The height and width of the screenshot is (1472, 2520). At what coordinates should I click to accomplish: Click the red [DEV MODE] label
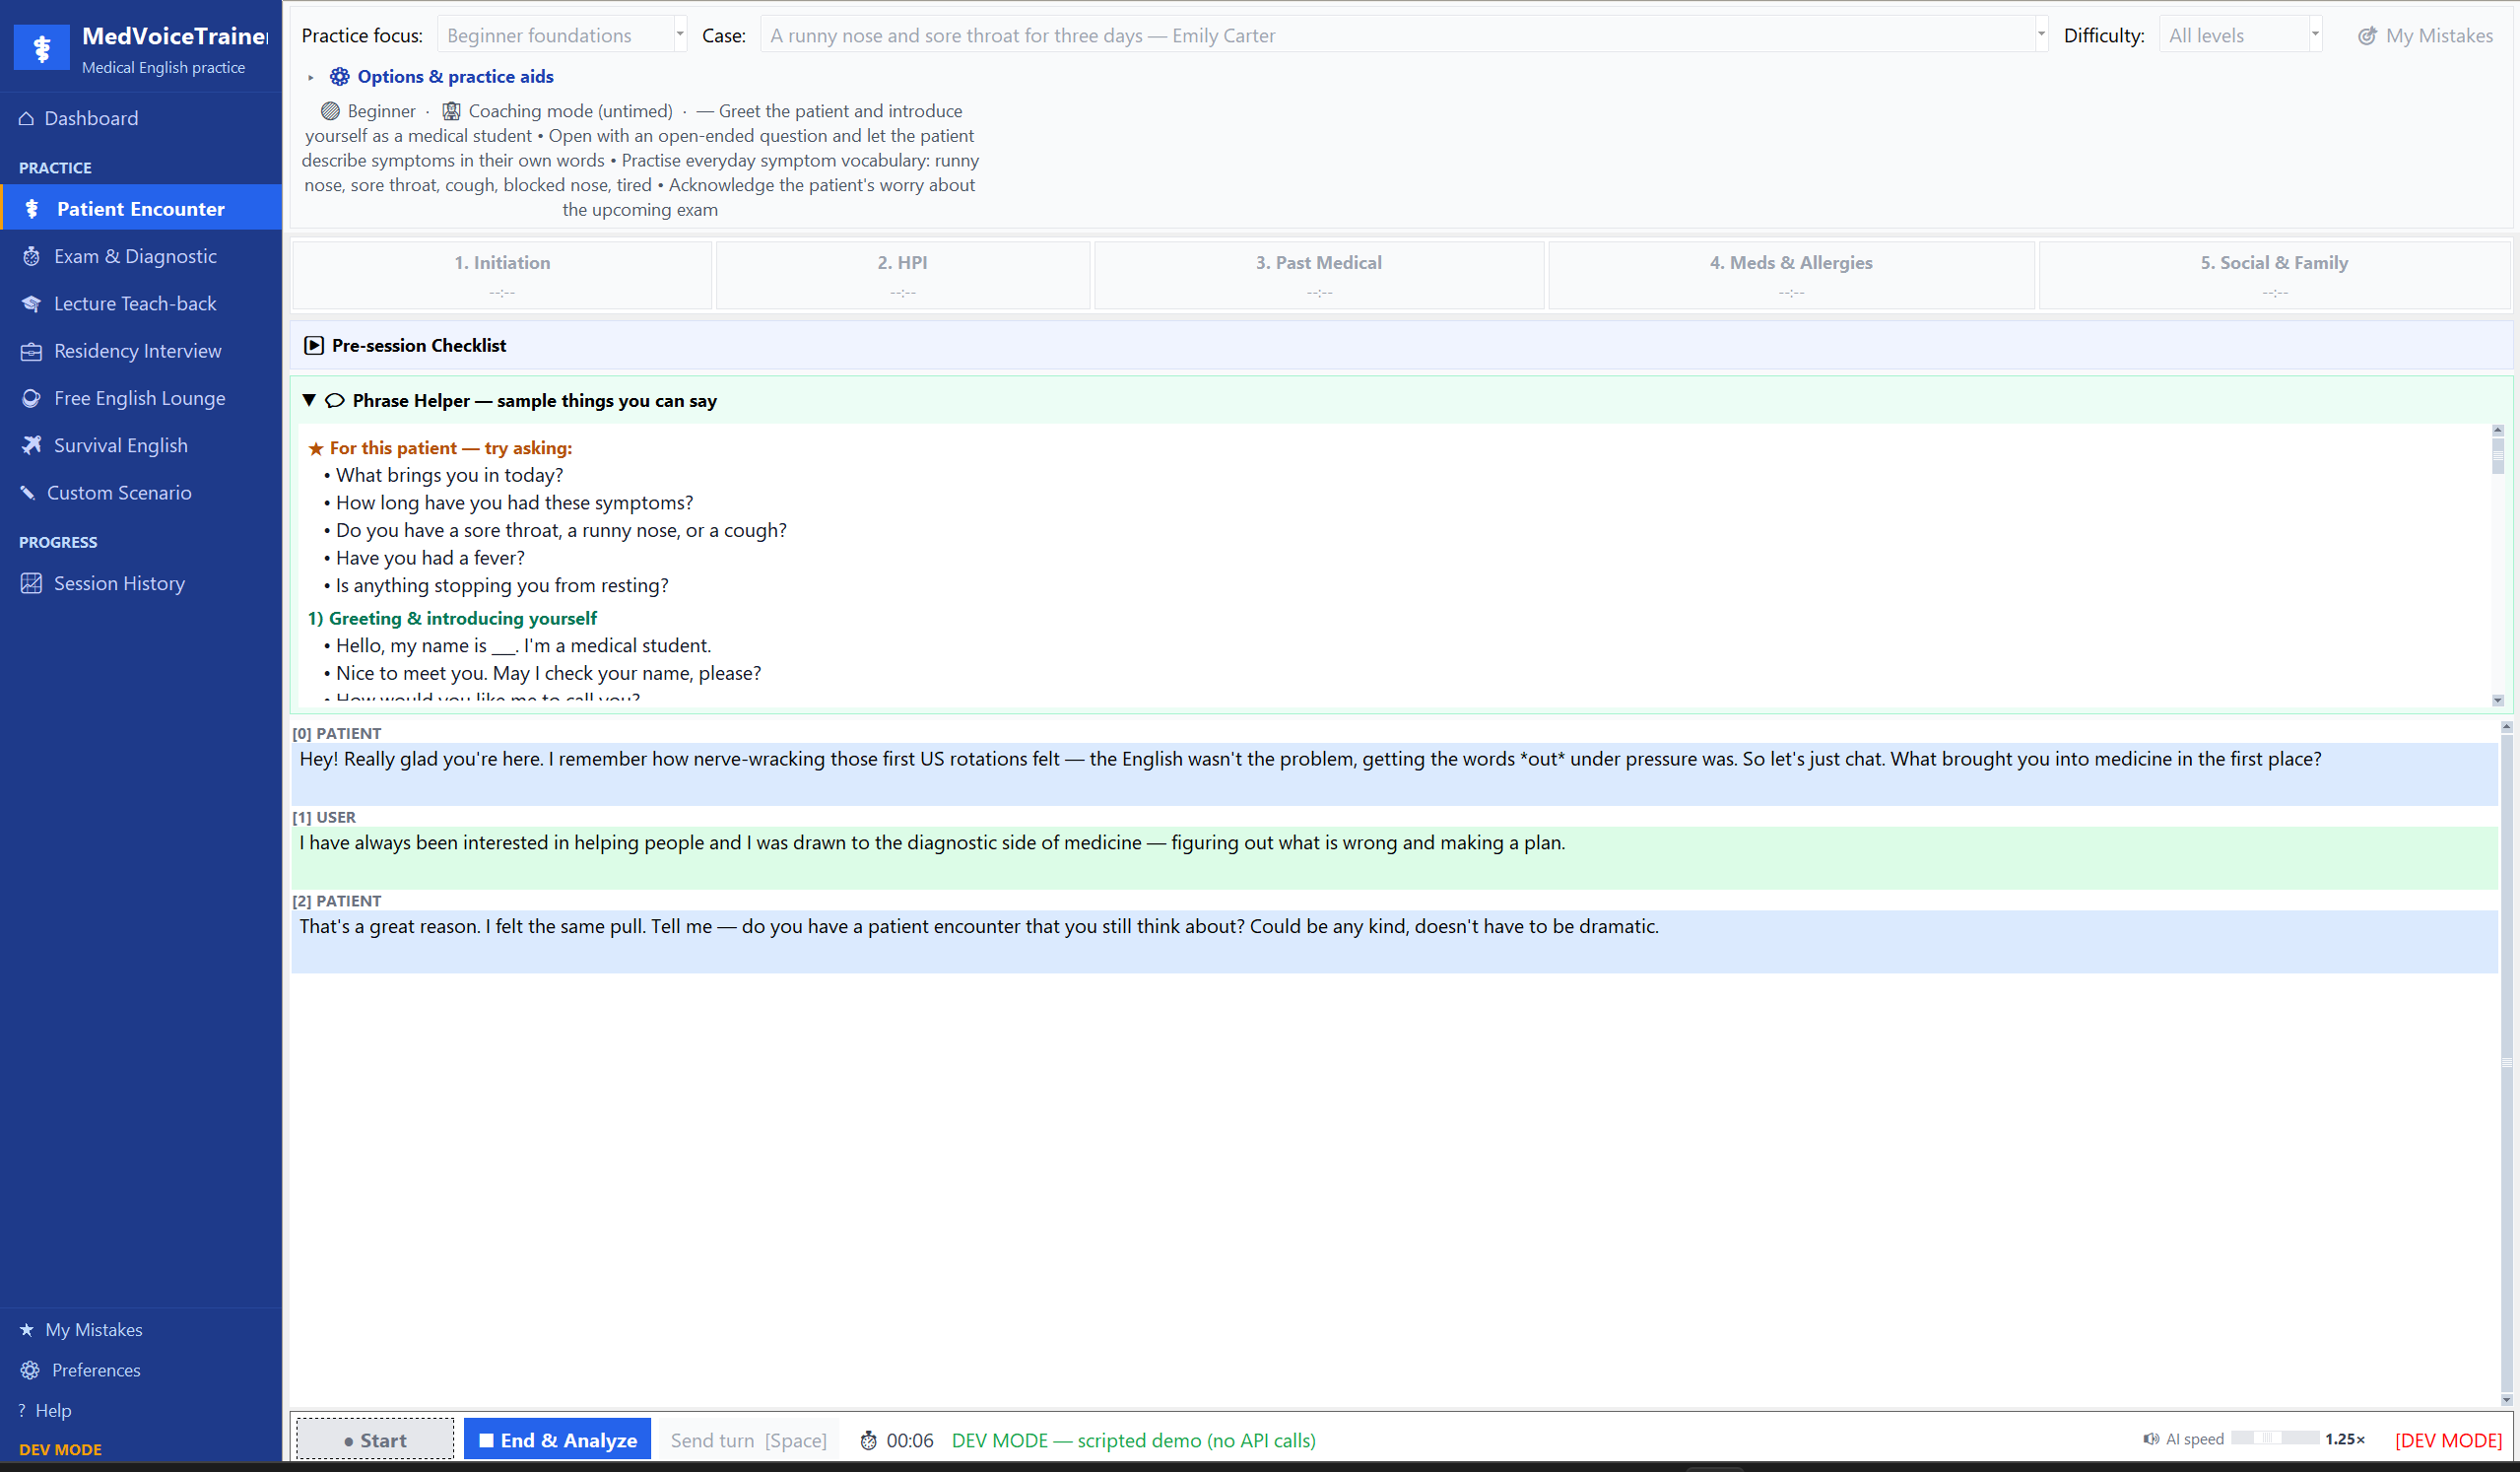point(2448,1440)
